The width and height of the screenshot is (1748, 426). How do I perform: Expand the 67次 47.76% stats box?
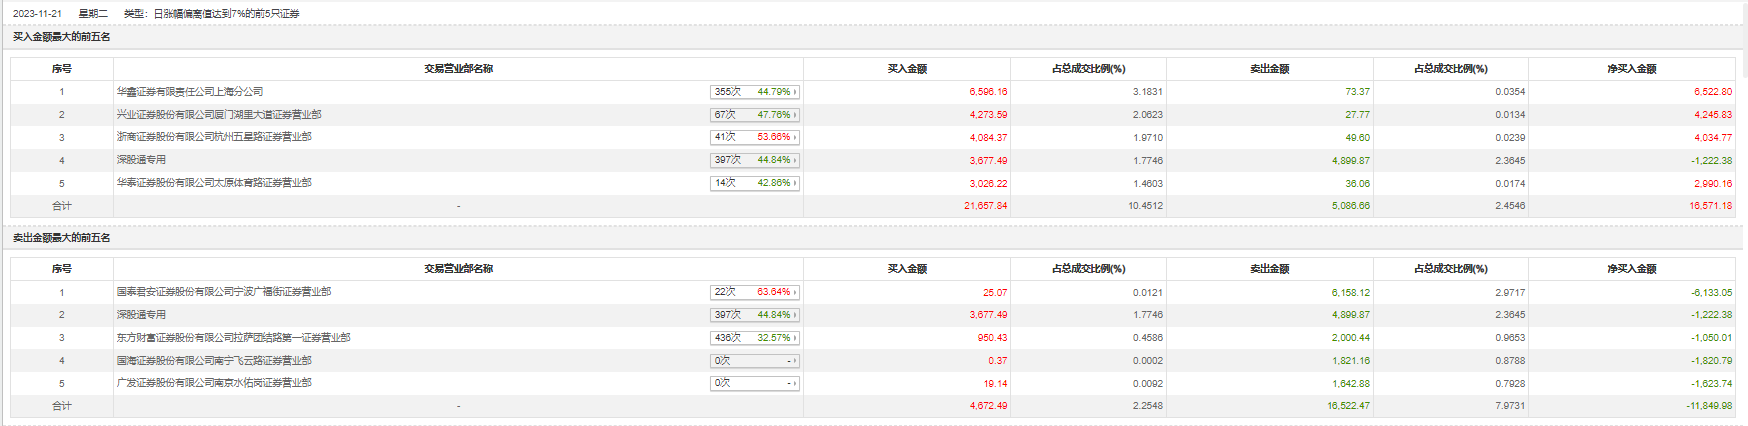click(755, 115)
